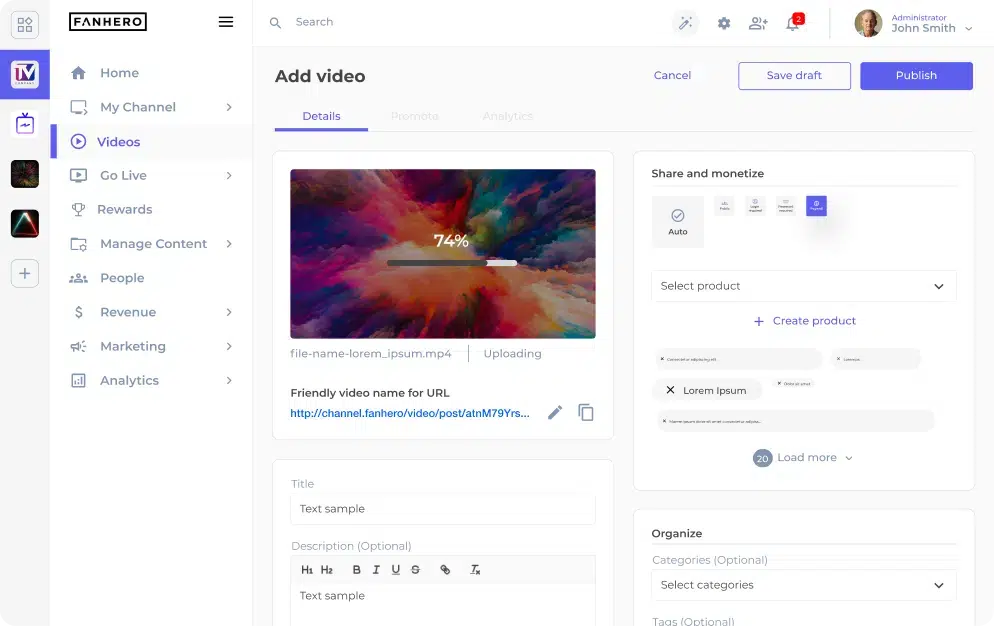Viewport: 994px width, 626px height.
Task: Collapse sidebar with the hamburger menu icon
Action: [226, 22]
